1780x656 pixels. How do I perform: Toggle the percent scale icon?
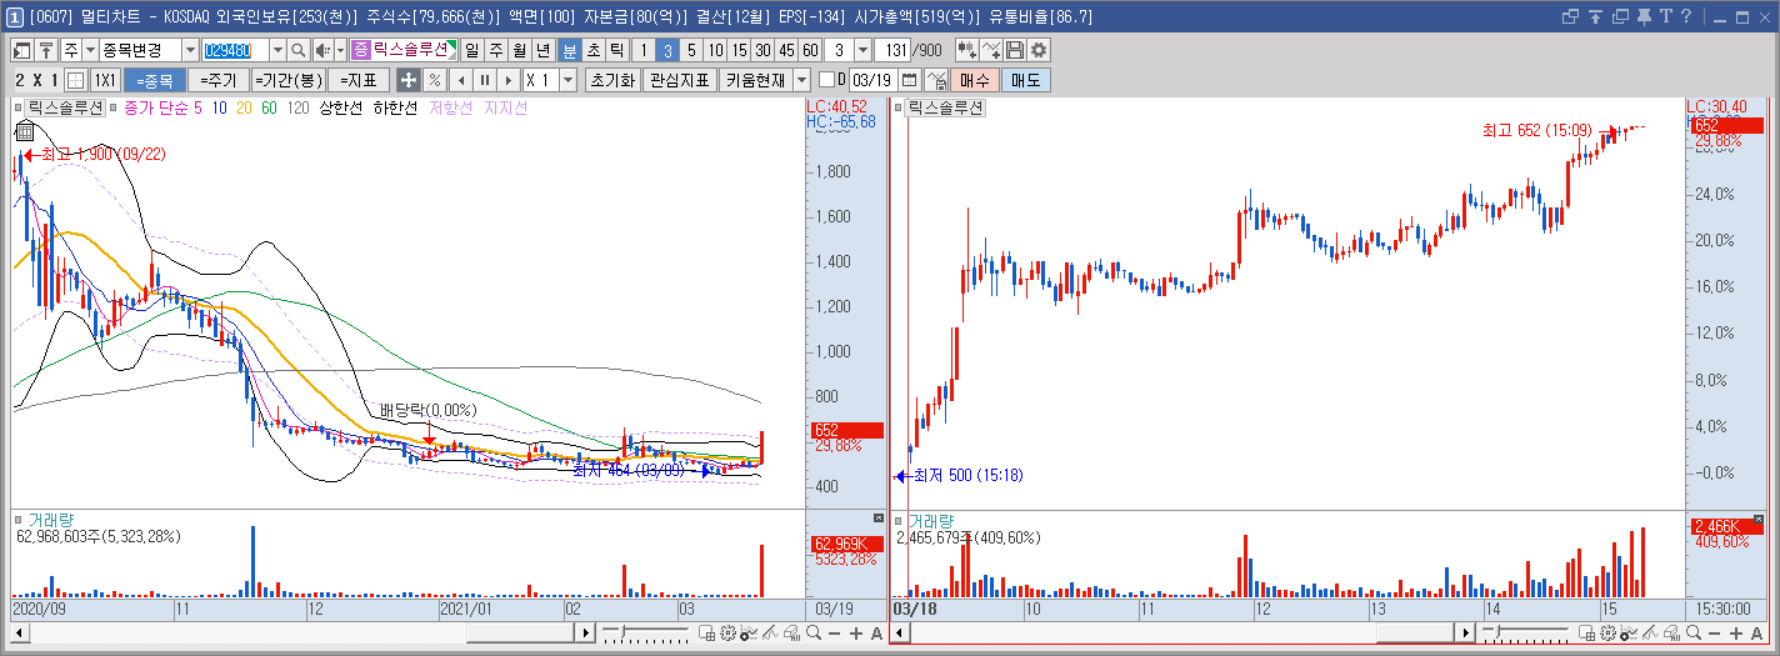pyautogui.click(x=434, y=80)
